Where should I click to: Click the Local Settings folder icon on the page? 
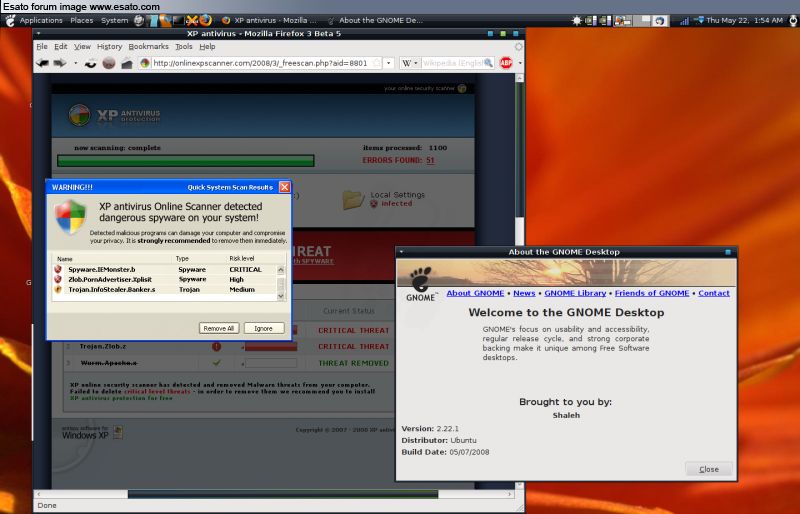[x=353, y=199]
